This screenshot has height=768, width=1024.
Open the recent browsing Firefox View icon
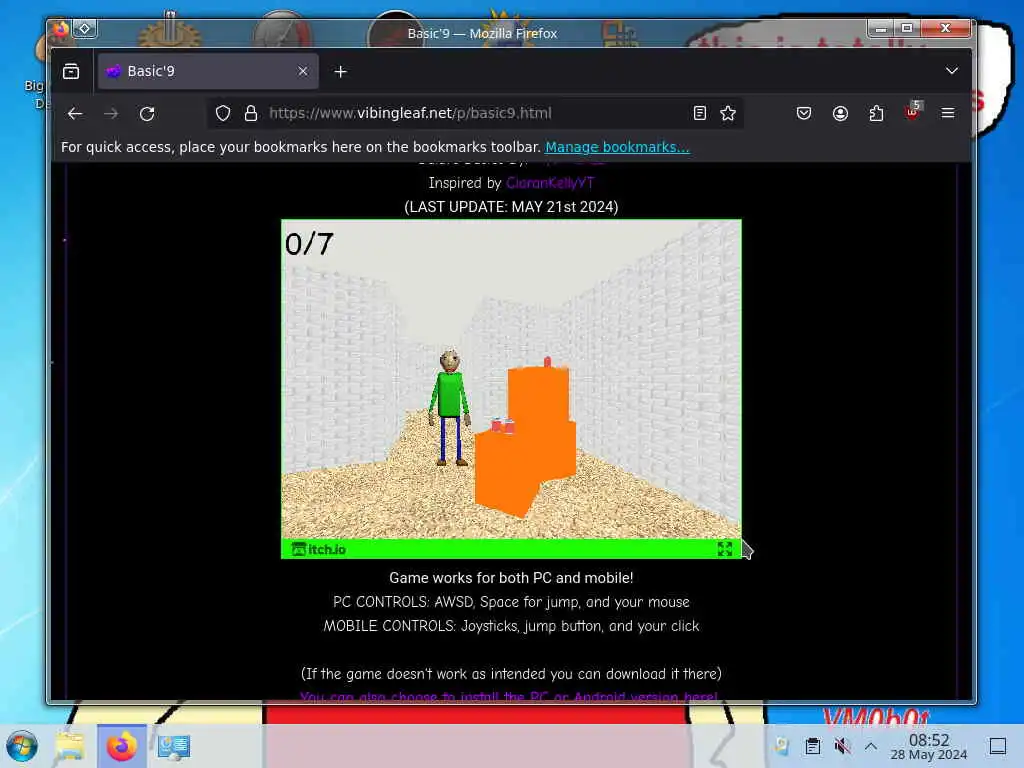[x=71, y=71]
